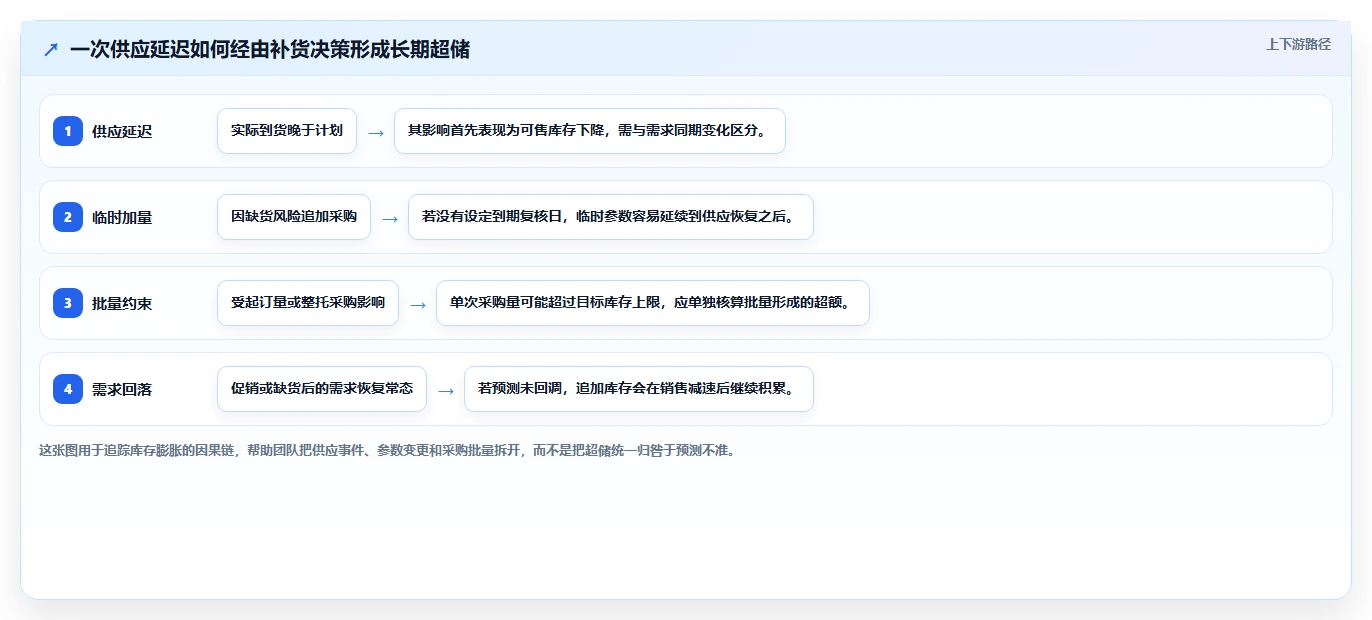Image resolution: width=1372 pixels, height=620 pixels.
Task: Click the box starting 单次采购量可能超过目标库存上限
Action: tap(653, 303)
